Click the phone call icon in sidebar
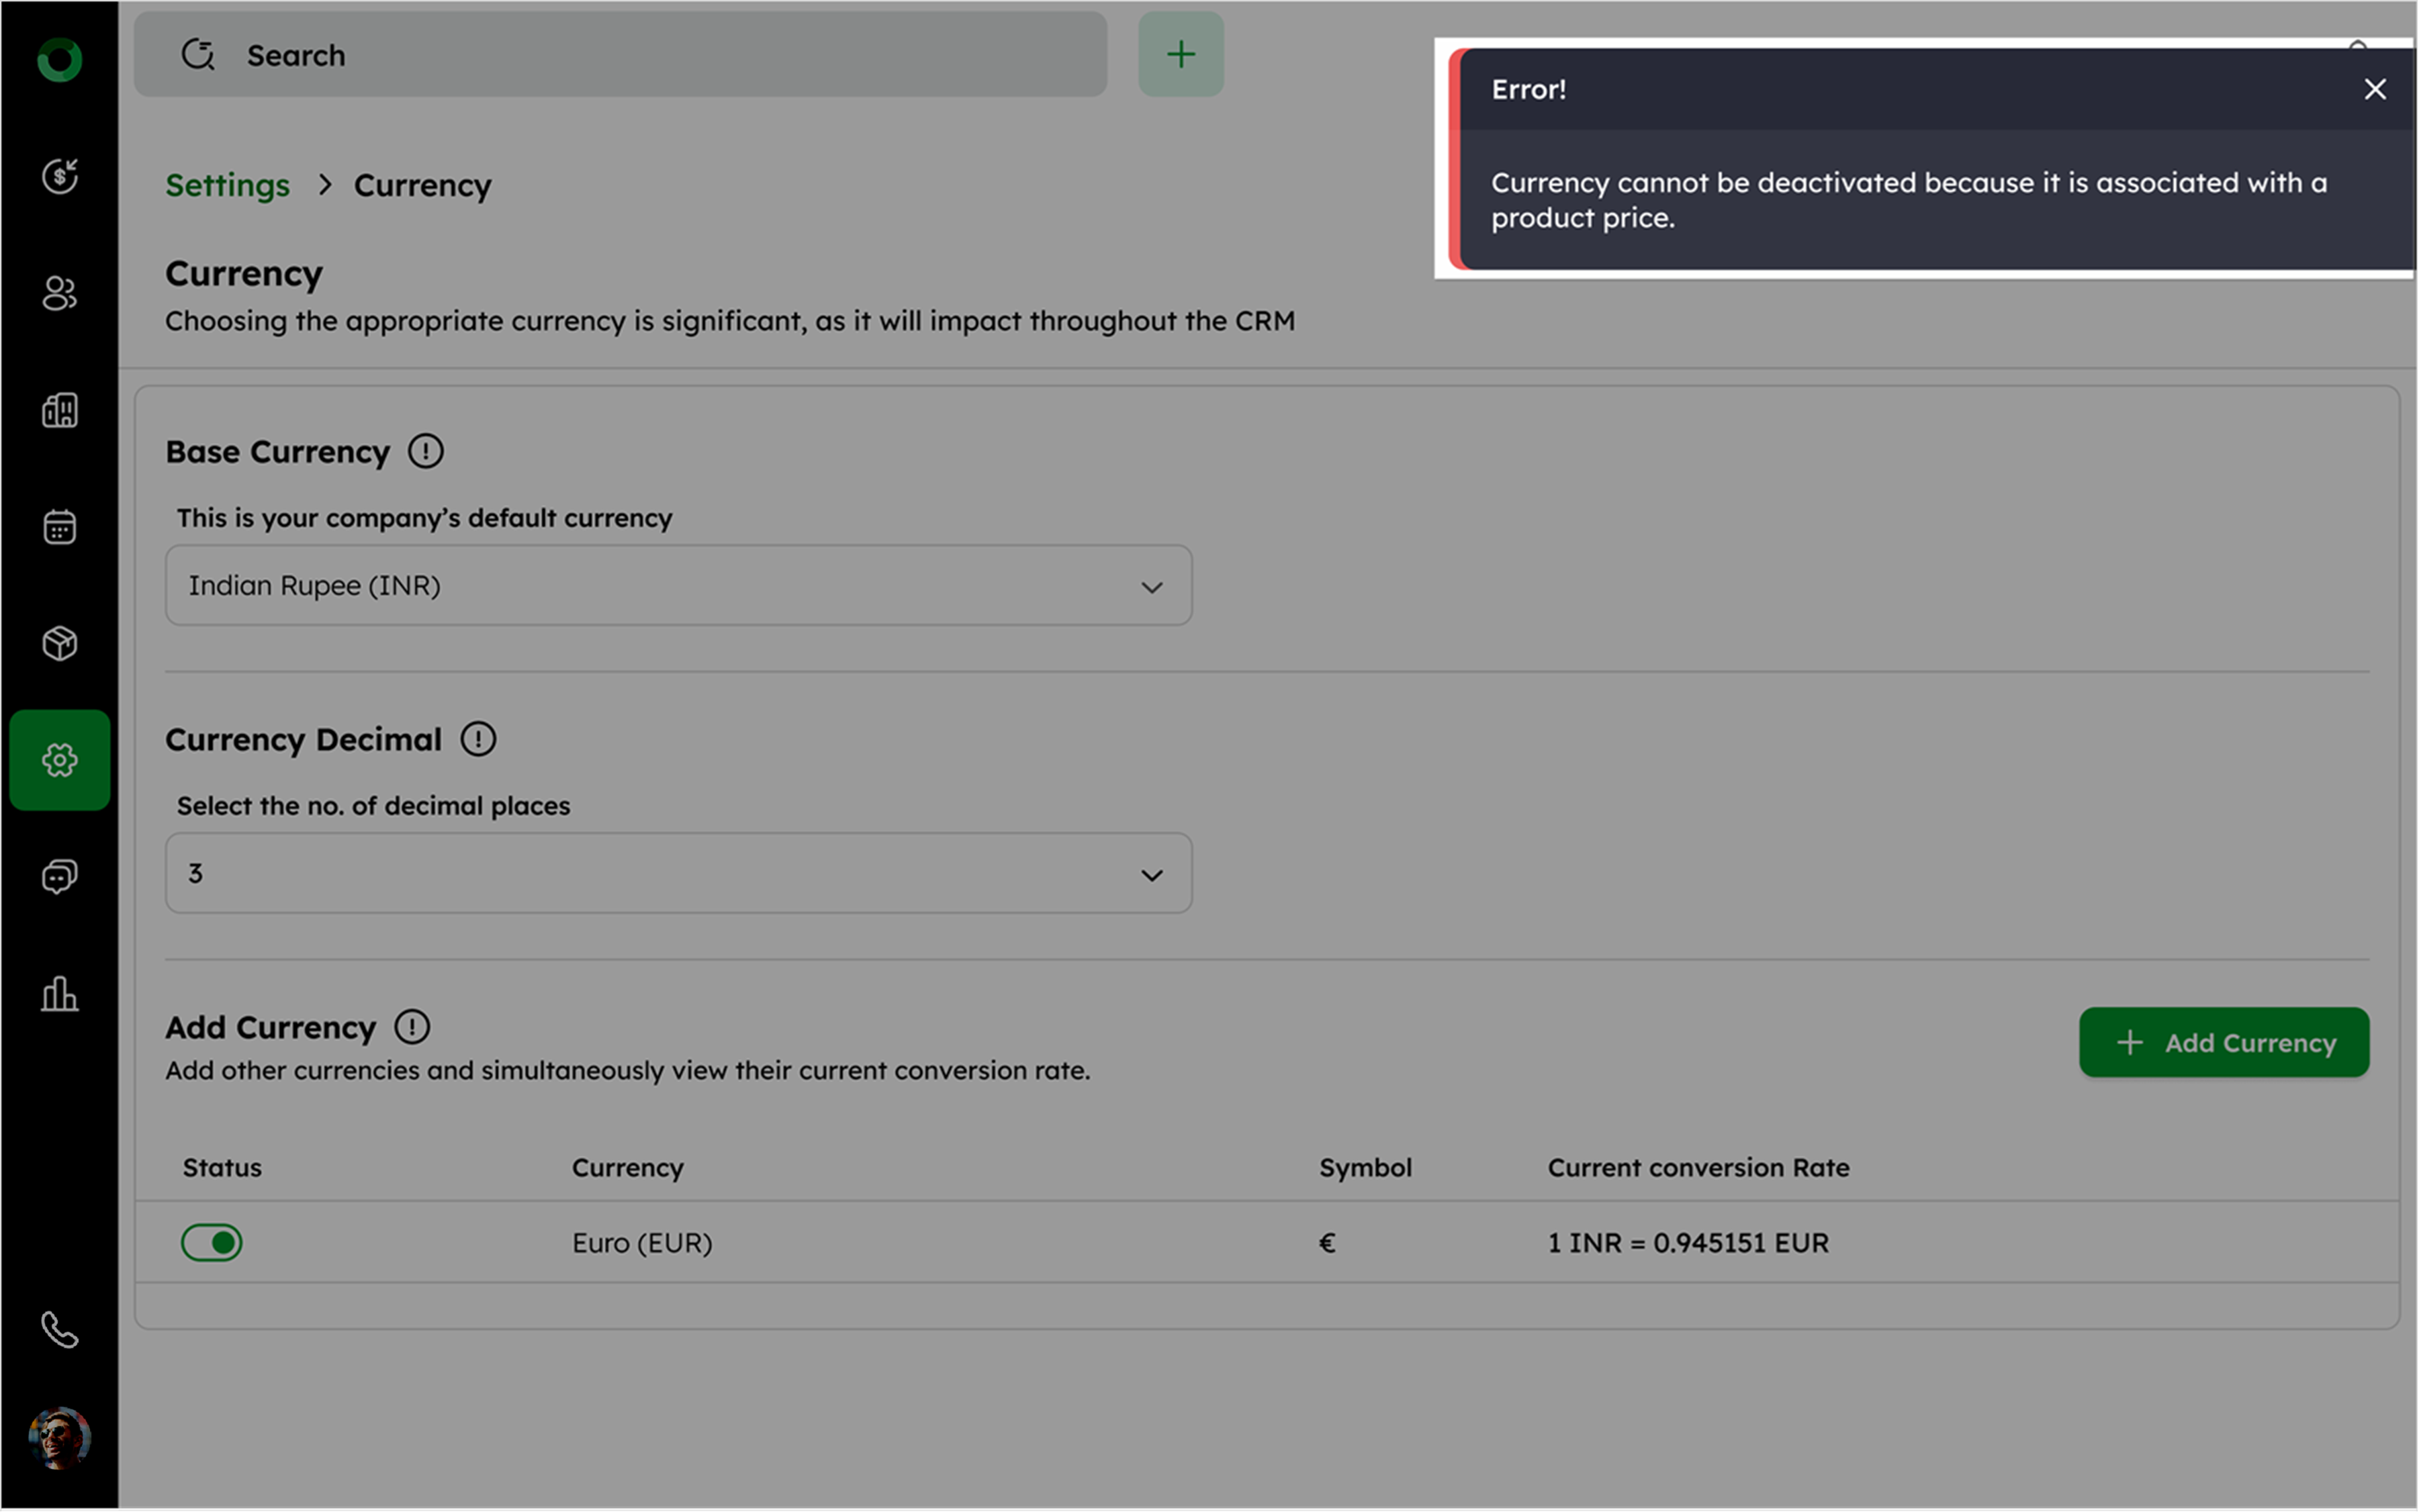 60,1330
